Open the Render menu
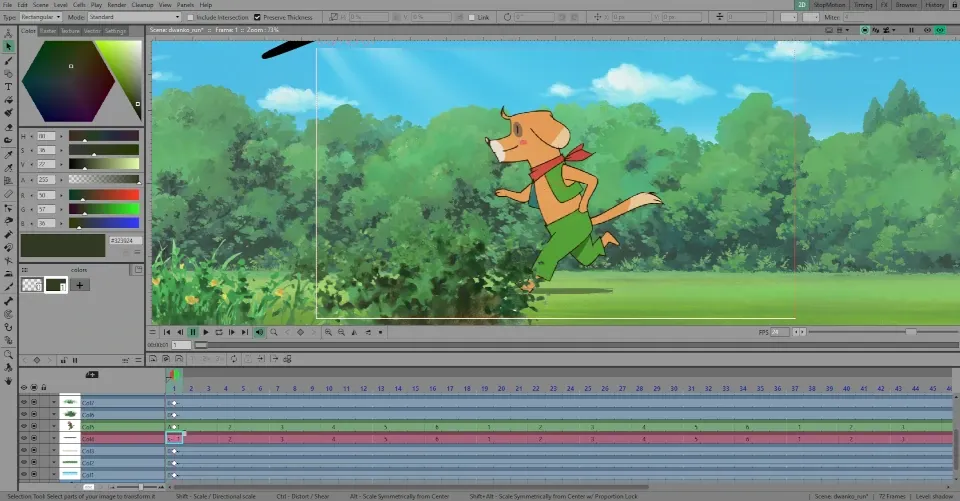The height and width of the screenshot is (501, 960). click(117, 5)
